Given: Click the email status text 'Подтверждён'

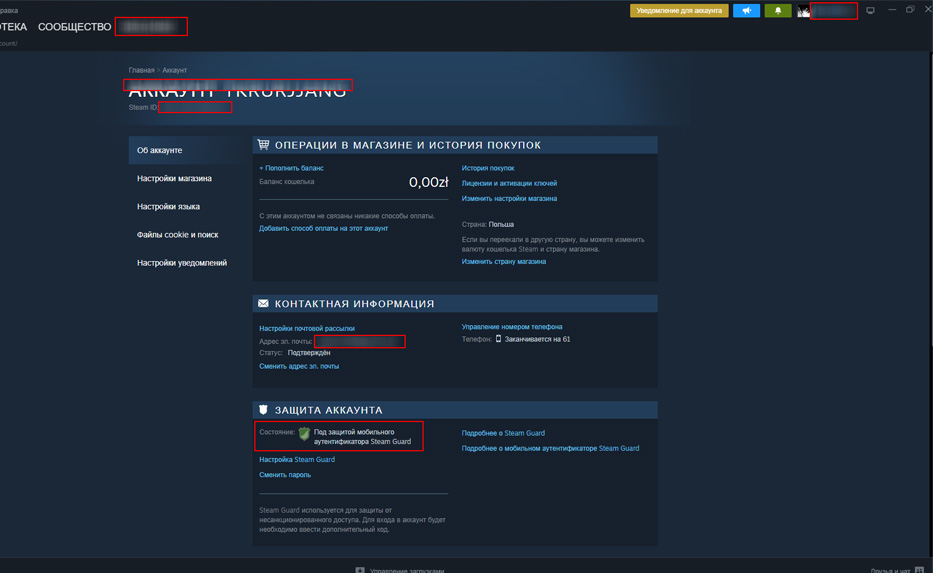Looking at the screenshot, I should click(309, 353).
